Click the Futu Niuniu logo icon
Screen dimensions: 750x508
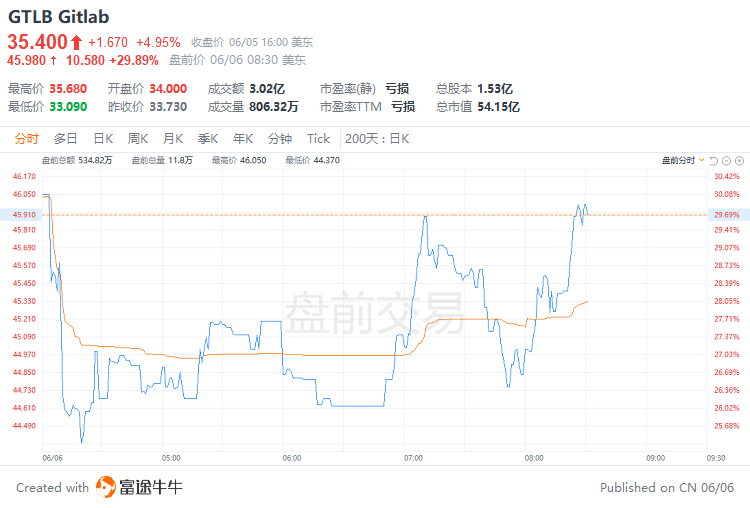105,487
